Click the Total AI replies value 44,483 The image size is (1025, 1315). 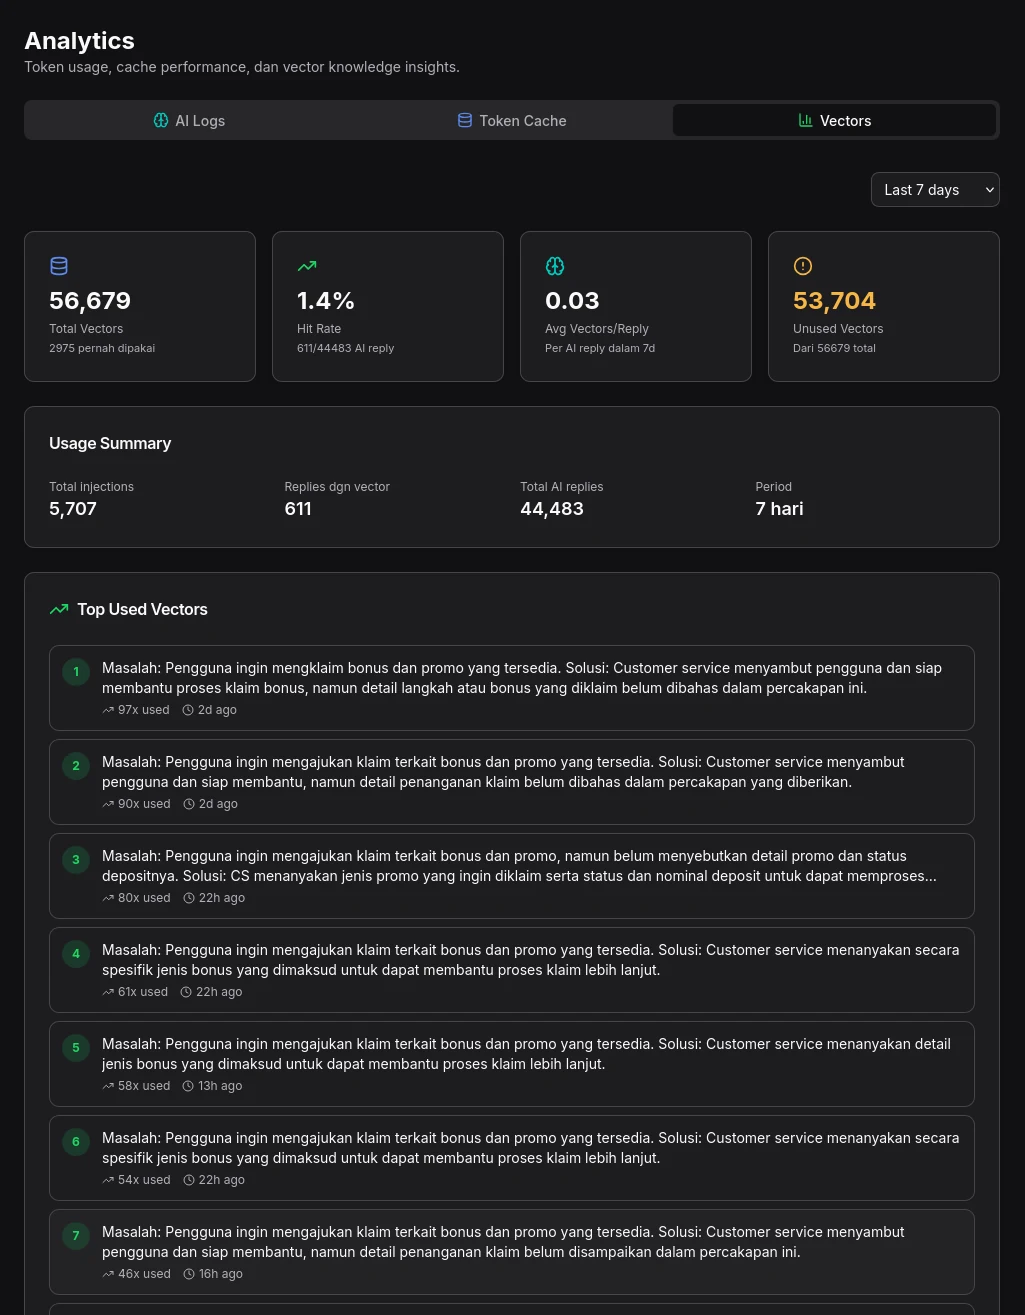point(552,509)
